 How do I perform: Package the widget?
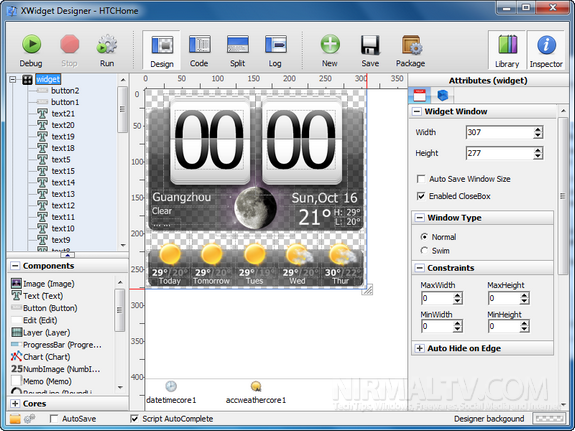410,51
